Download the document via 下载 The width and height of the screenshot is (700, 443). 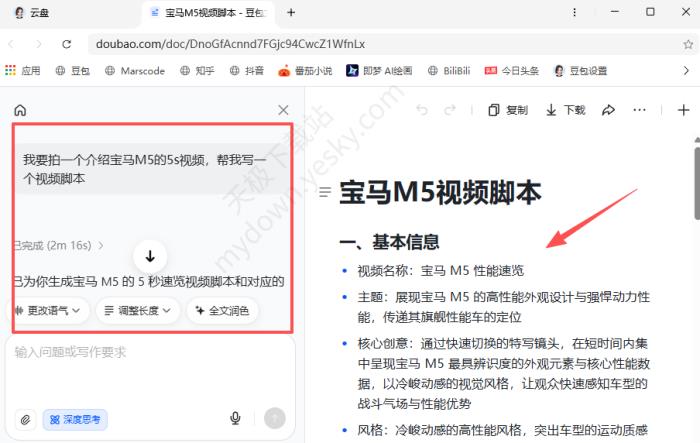[x=566, y=110]
